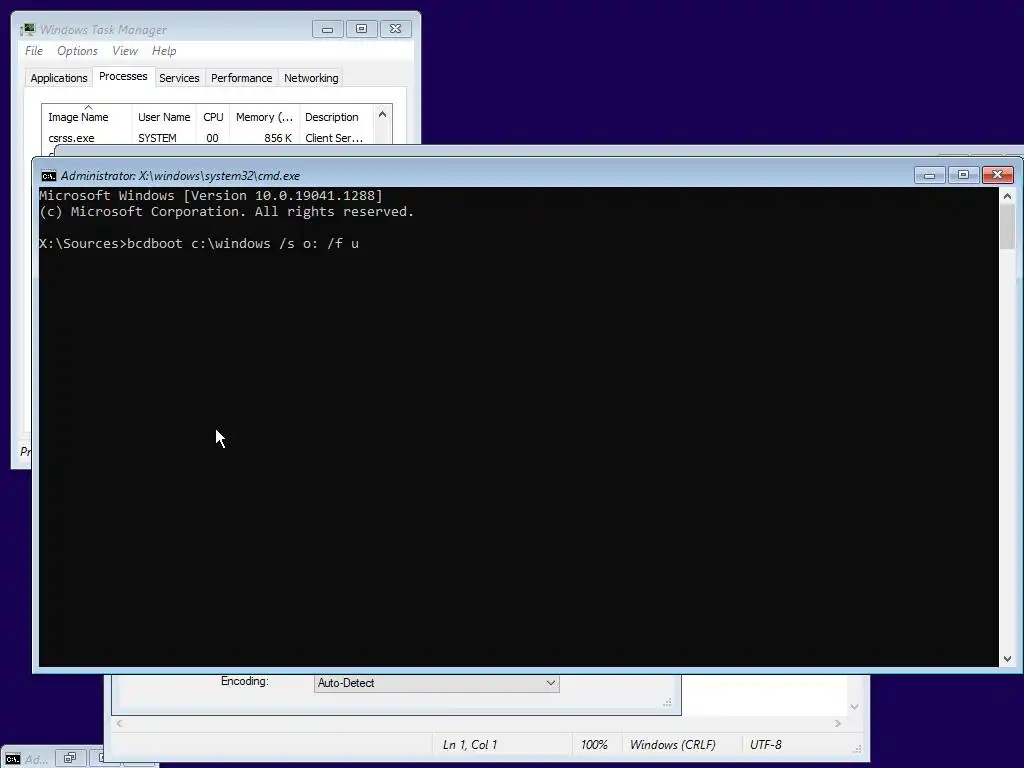The width and height of the screenshot is (1024, 768).
Task: Open the View menu in Task Manager
Action: 125,51
